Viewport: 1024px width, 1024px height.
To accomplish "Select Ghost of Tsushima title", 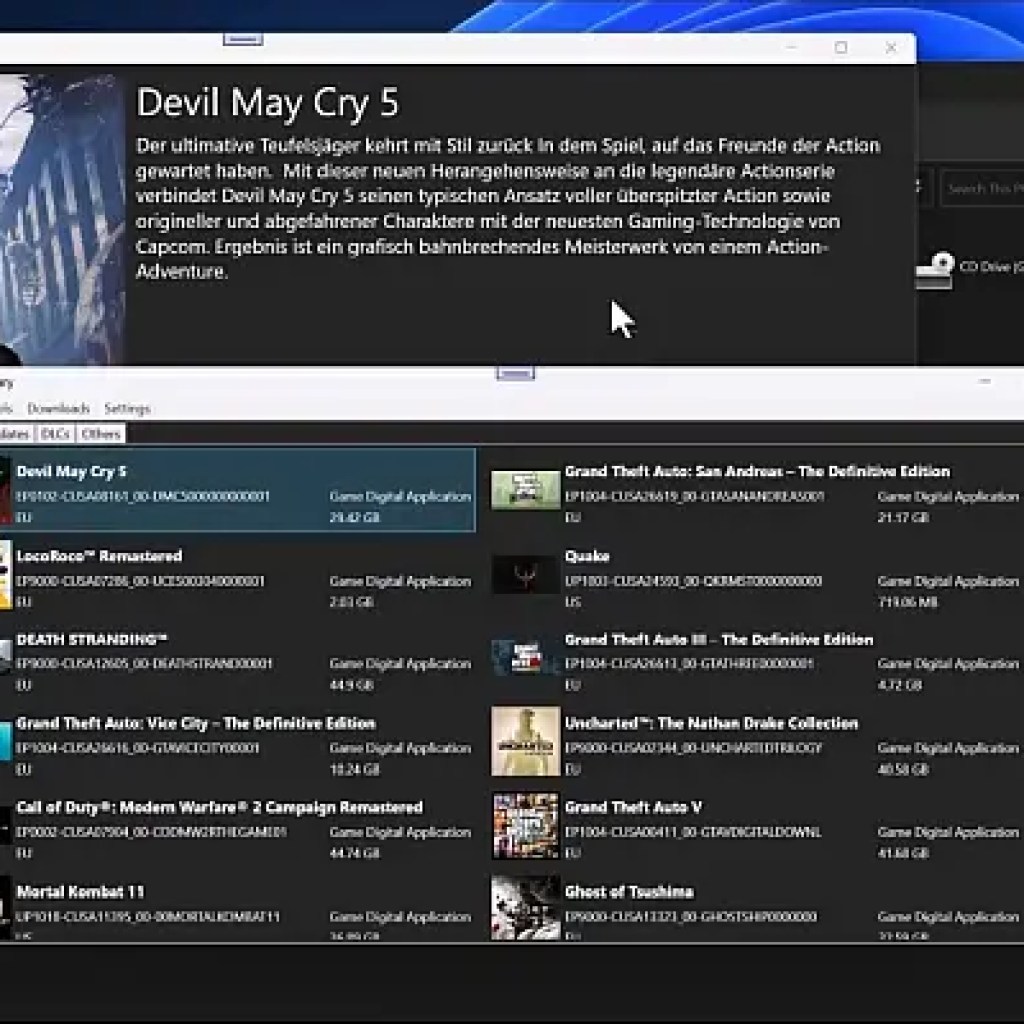I will pyautogui.click(x=629, y=891).
